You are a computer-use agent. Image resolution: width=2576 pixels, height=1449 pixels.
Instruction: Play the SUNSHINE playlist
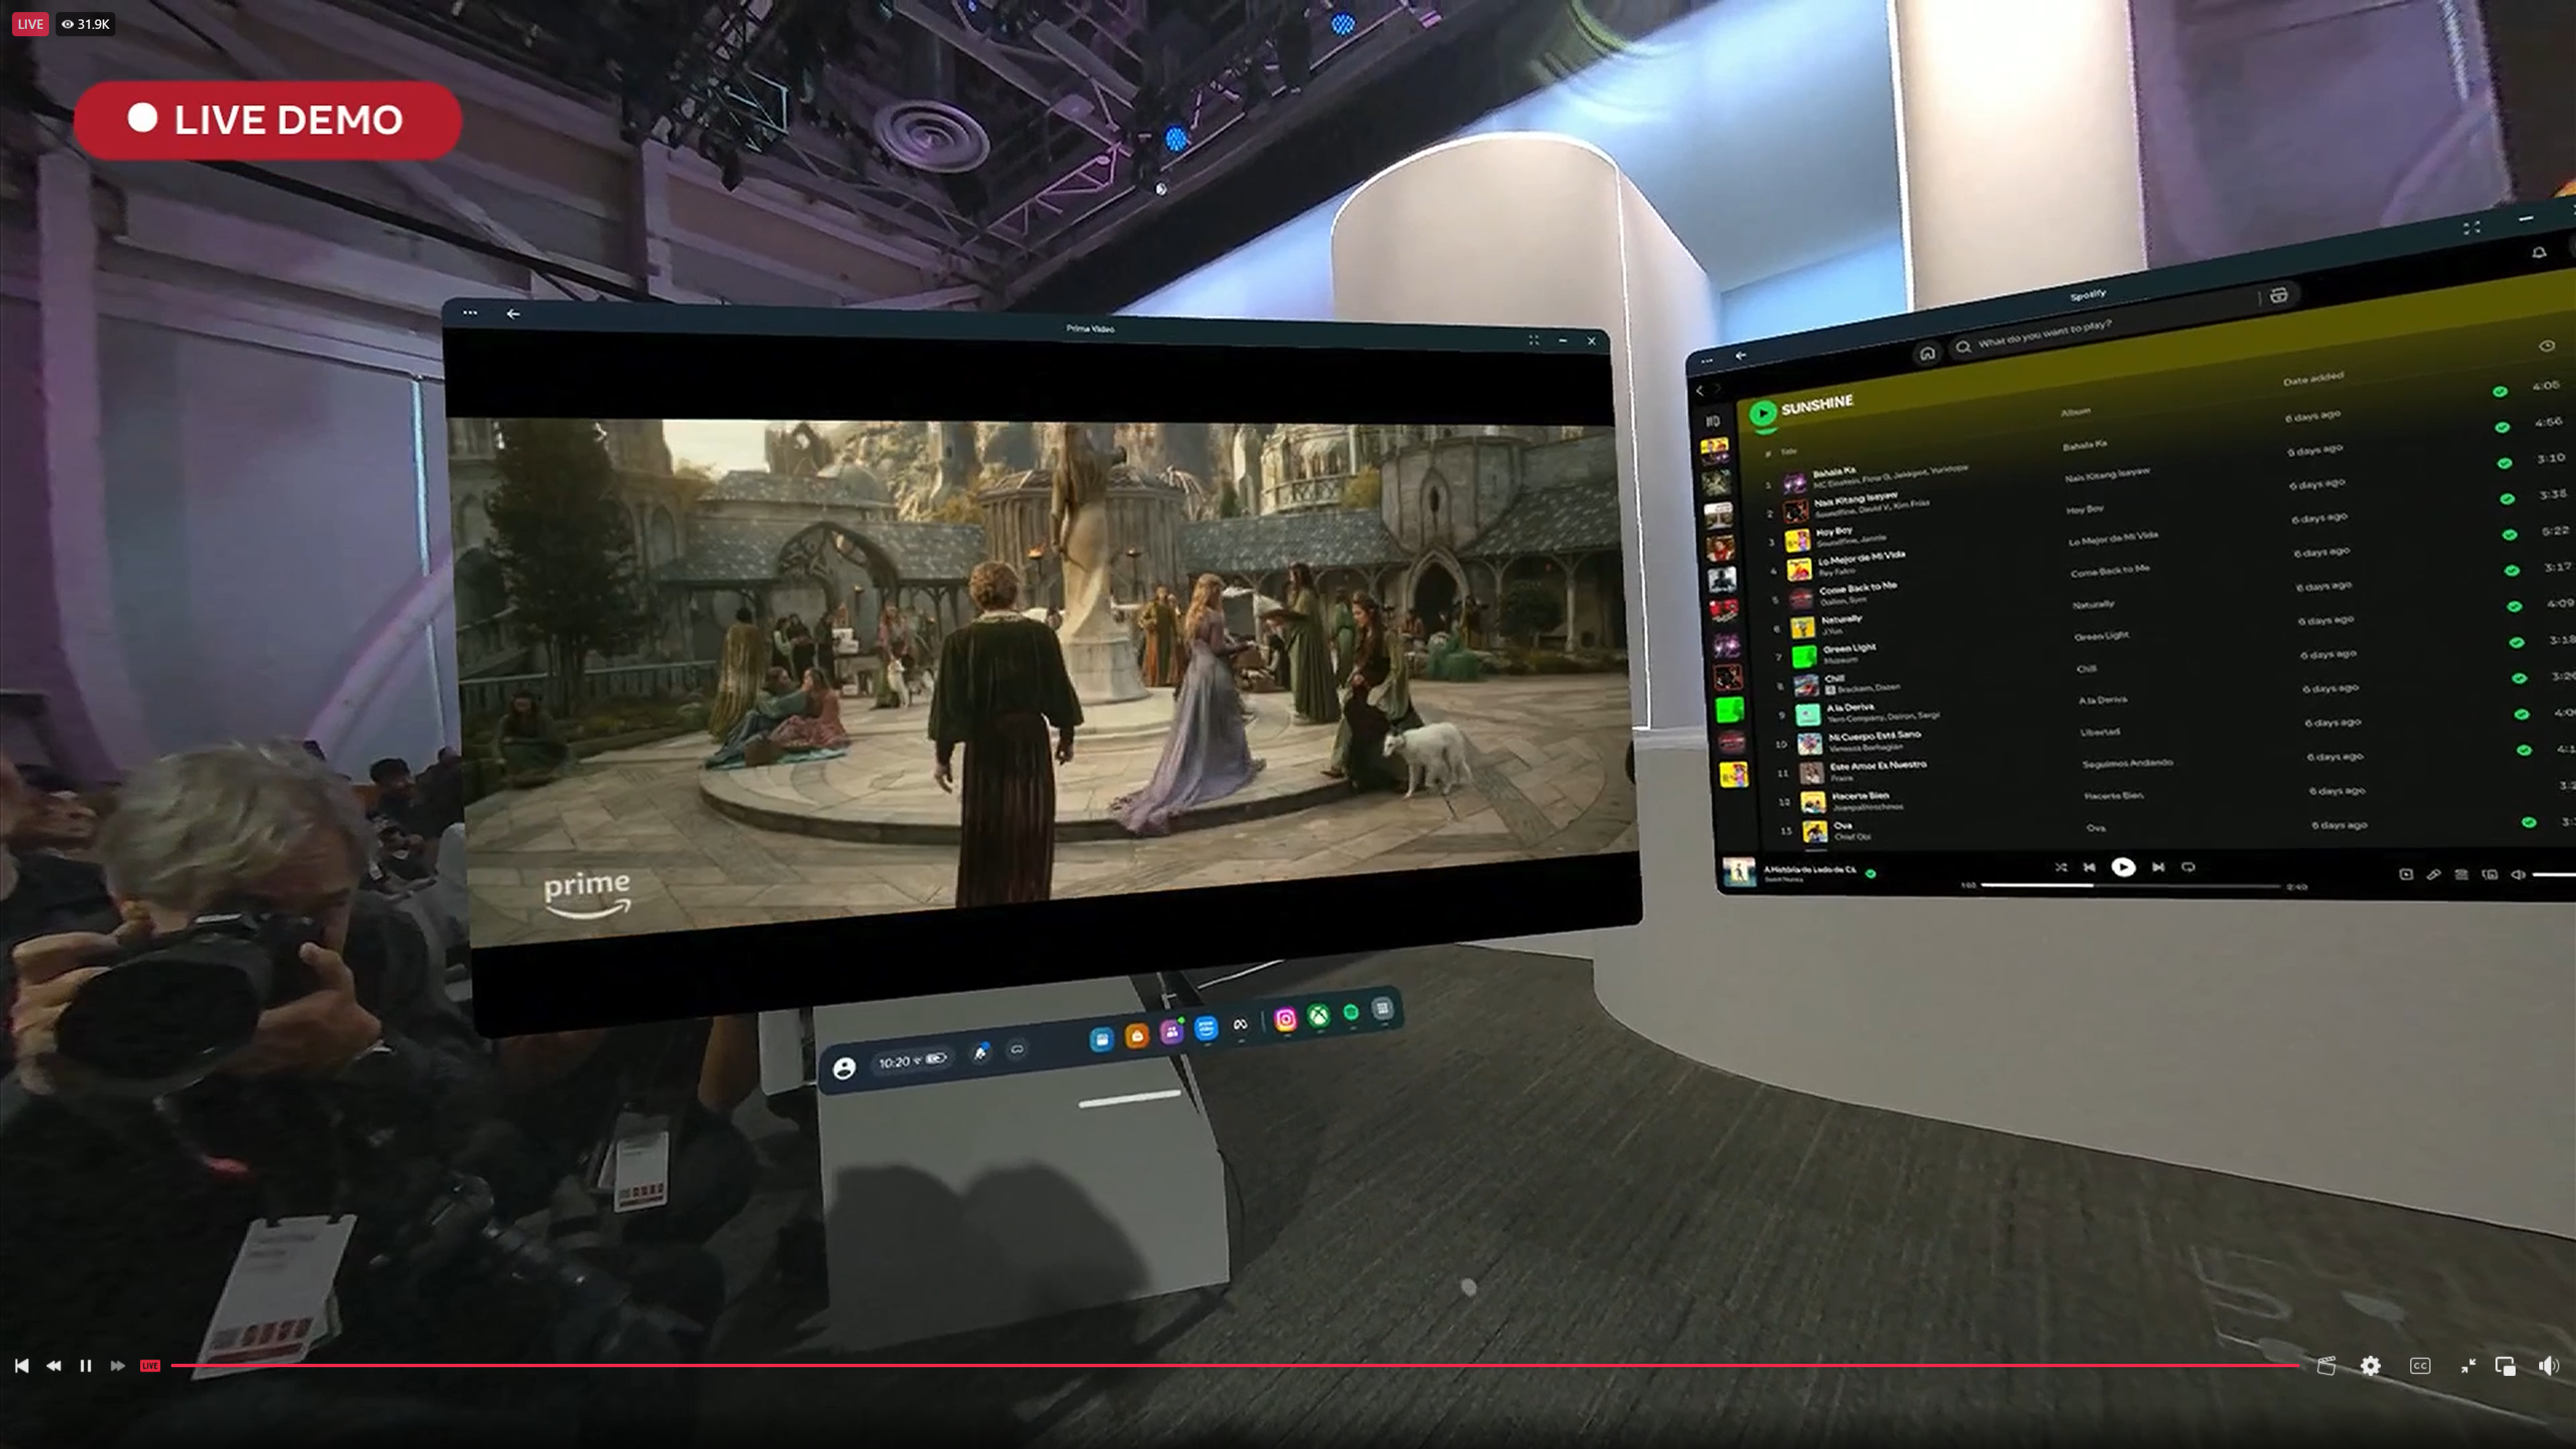pyautogui.click(x=1763, y=413)
